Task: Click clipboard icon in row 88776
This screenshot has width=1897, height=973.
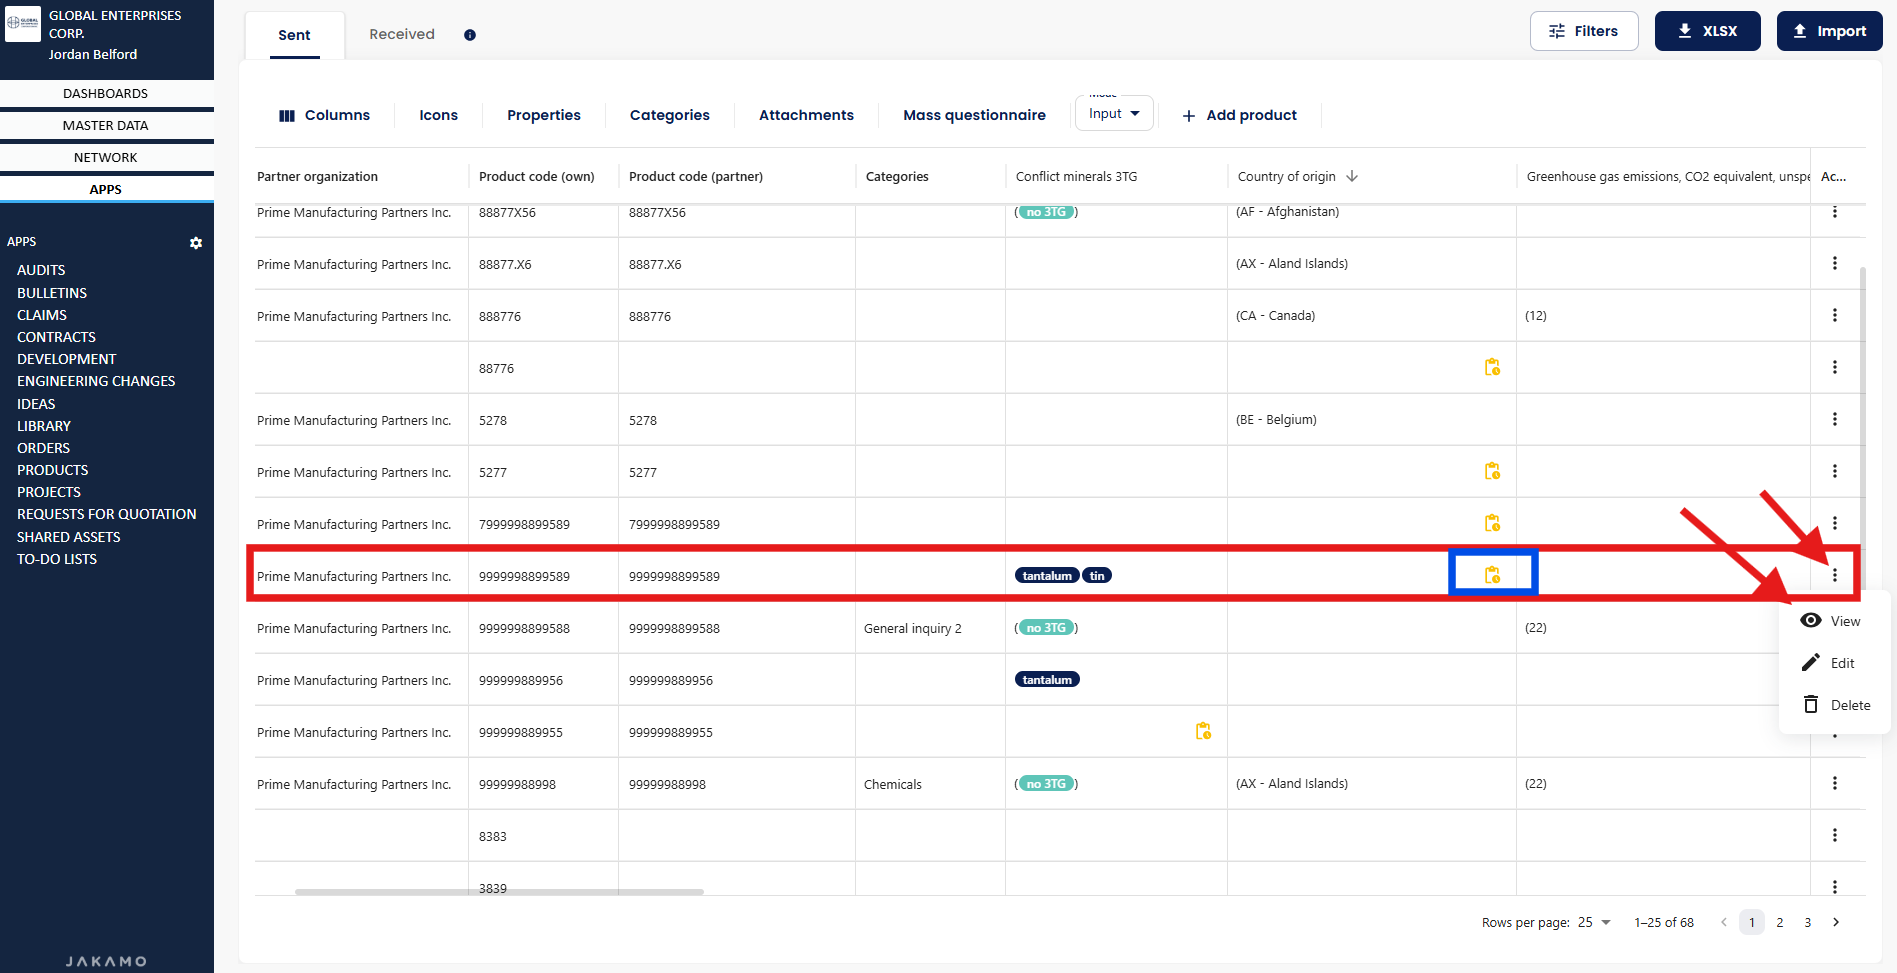Action: pos(1492,368)
